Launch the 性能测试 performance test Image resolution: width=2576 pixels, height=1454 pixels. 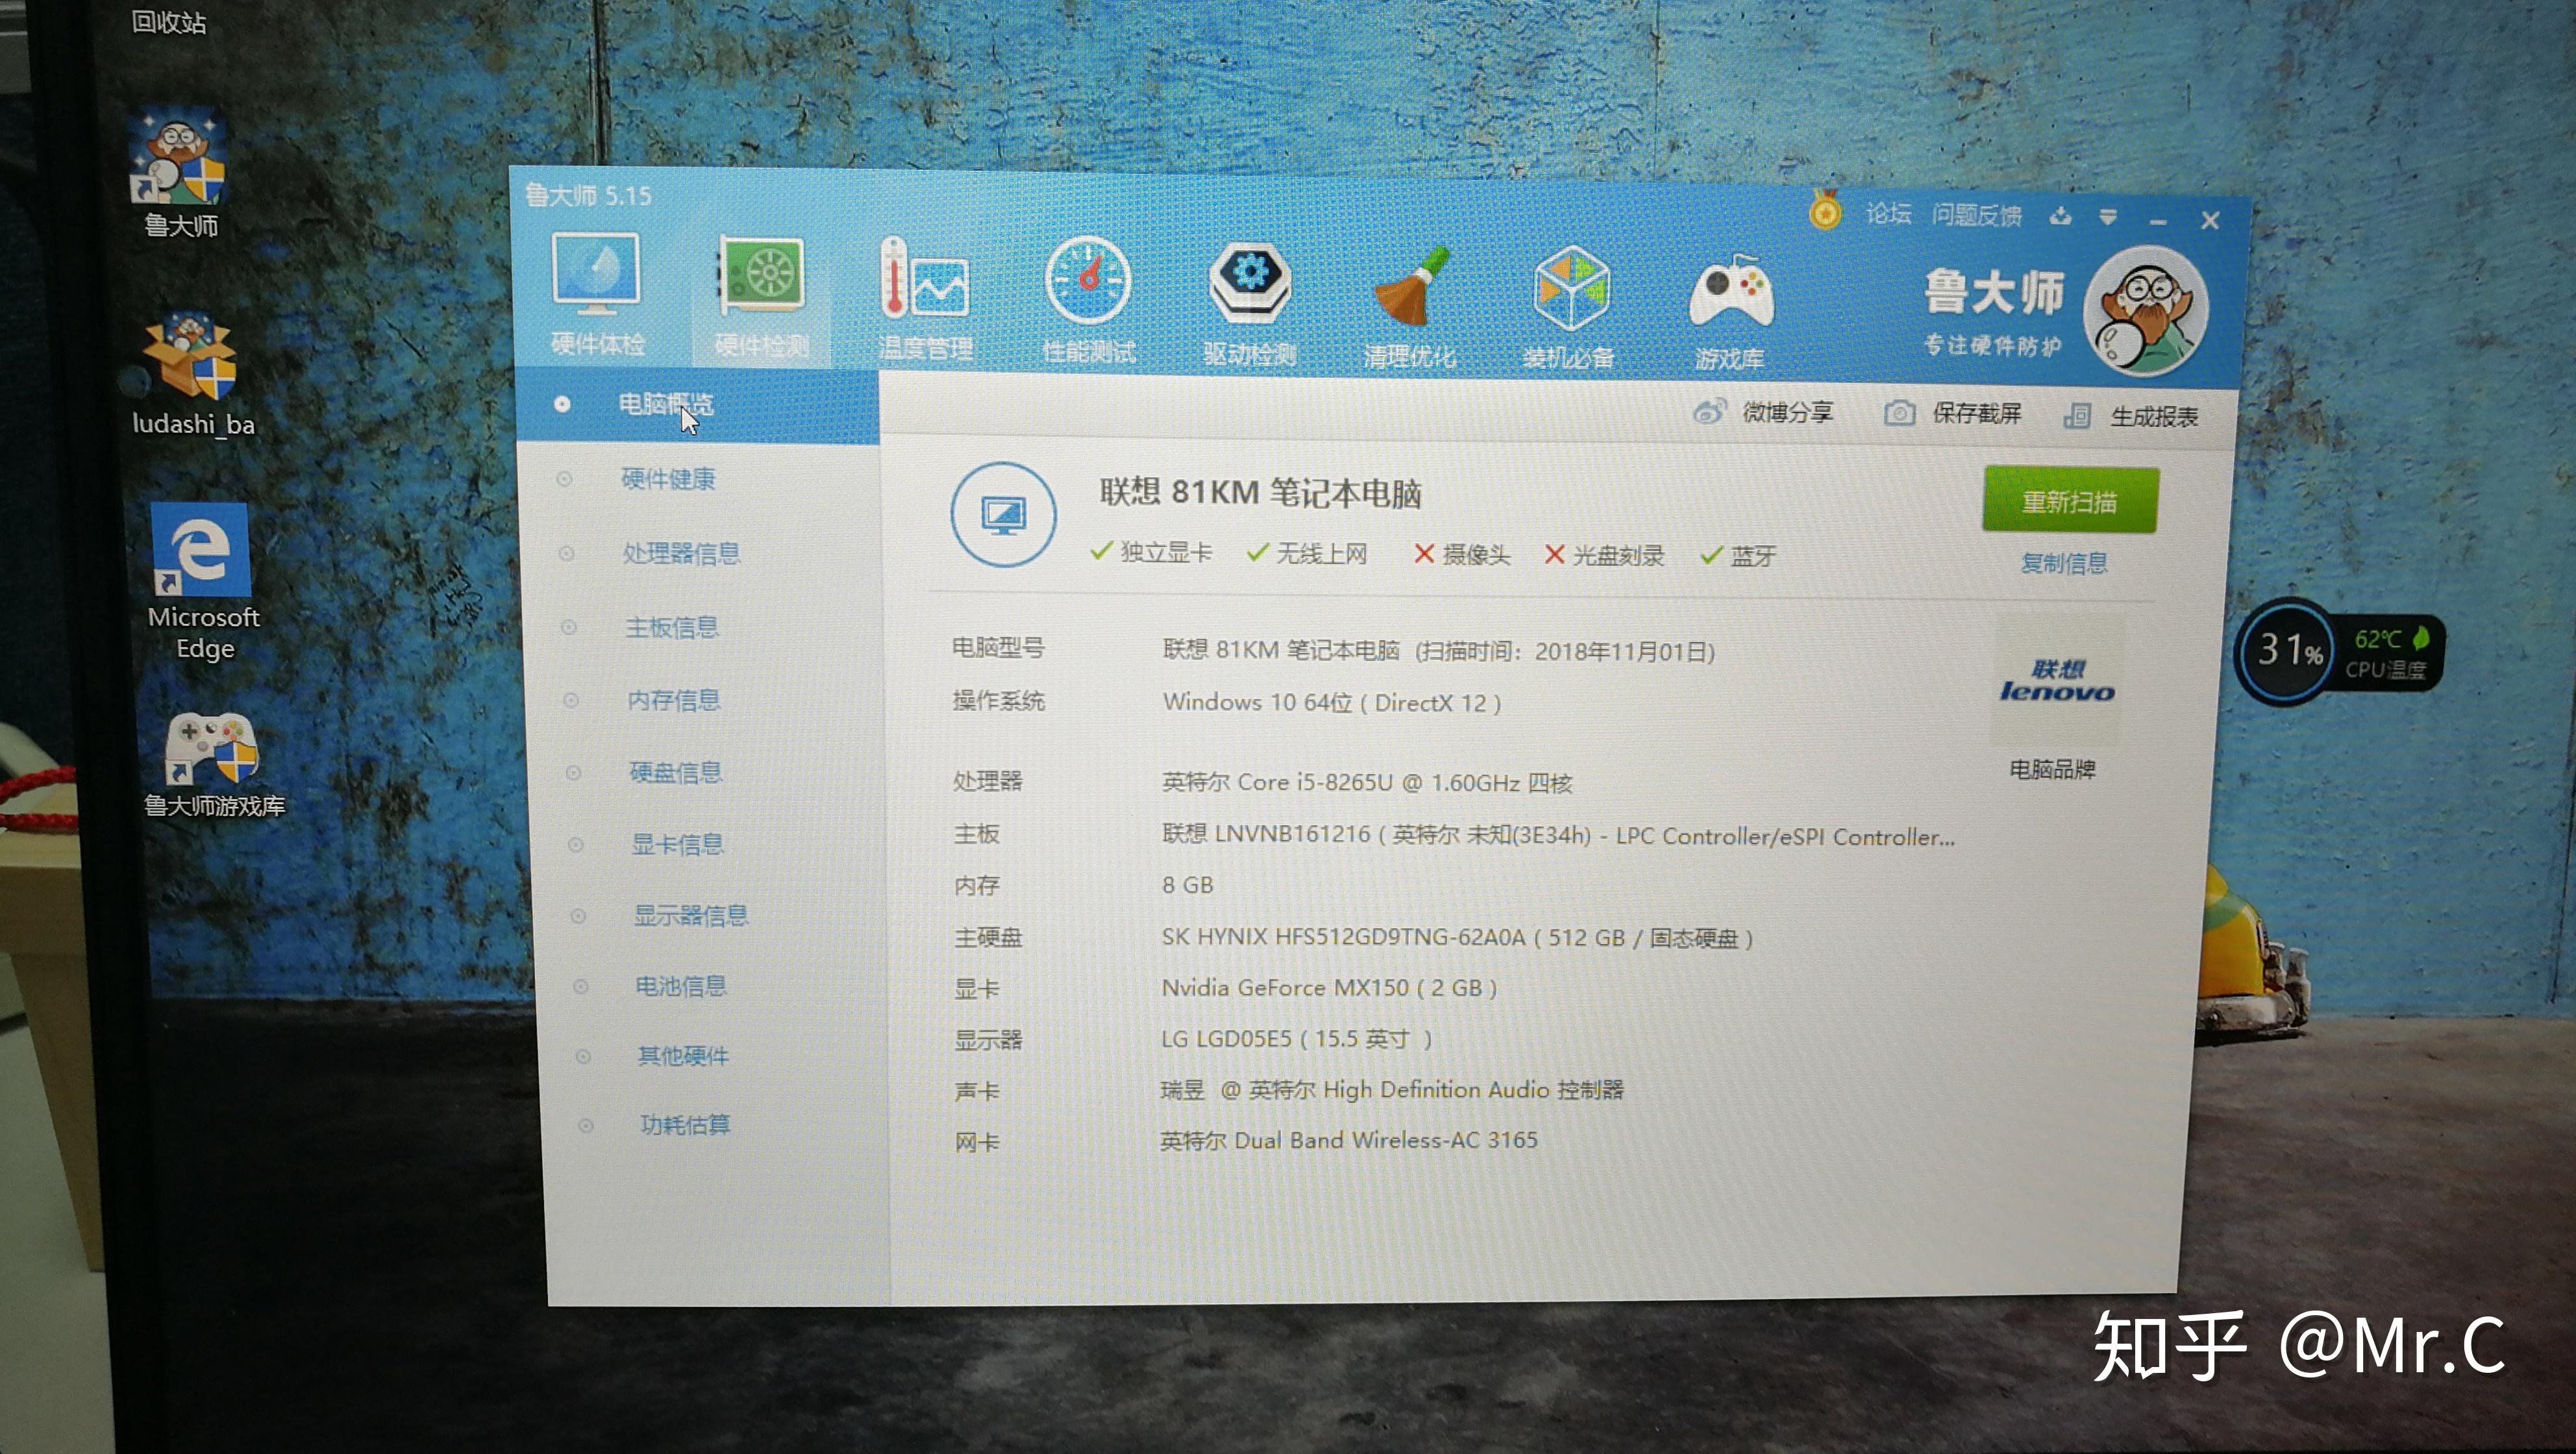(x=1088, y=301)
